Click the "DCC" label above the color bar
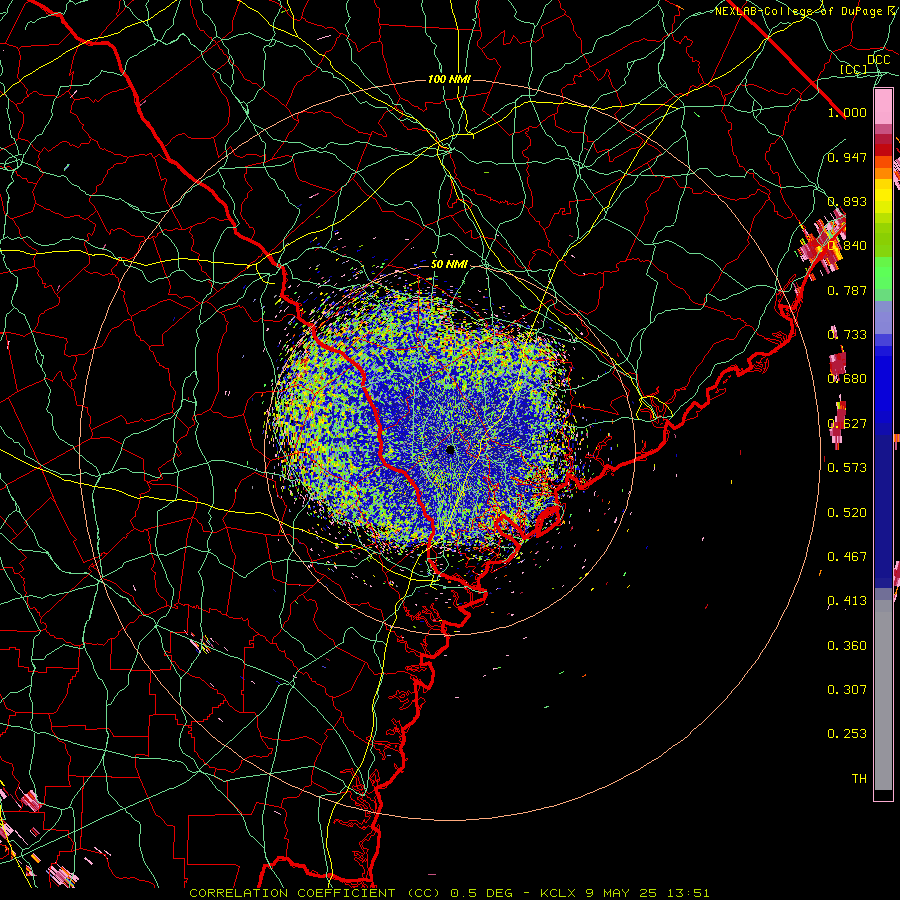 [x=878, y=60]
